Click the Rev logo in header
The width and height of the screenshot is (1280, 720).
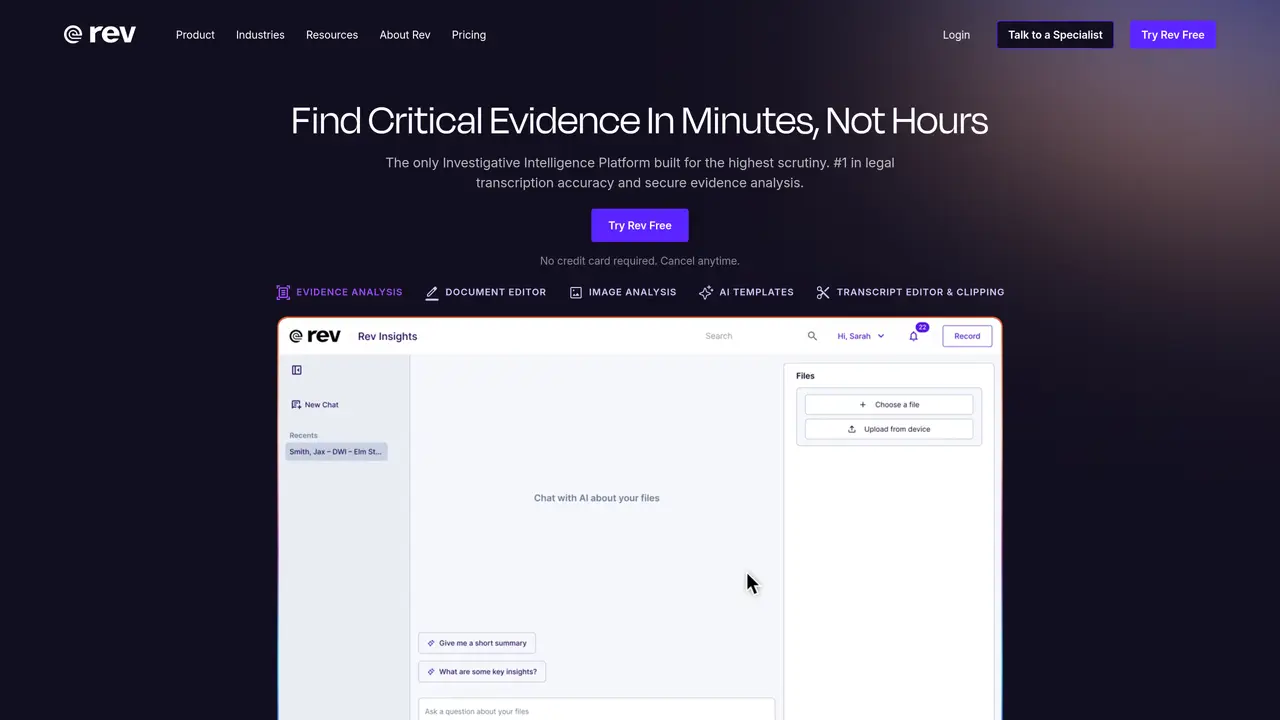100,34
